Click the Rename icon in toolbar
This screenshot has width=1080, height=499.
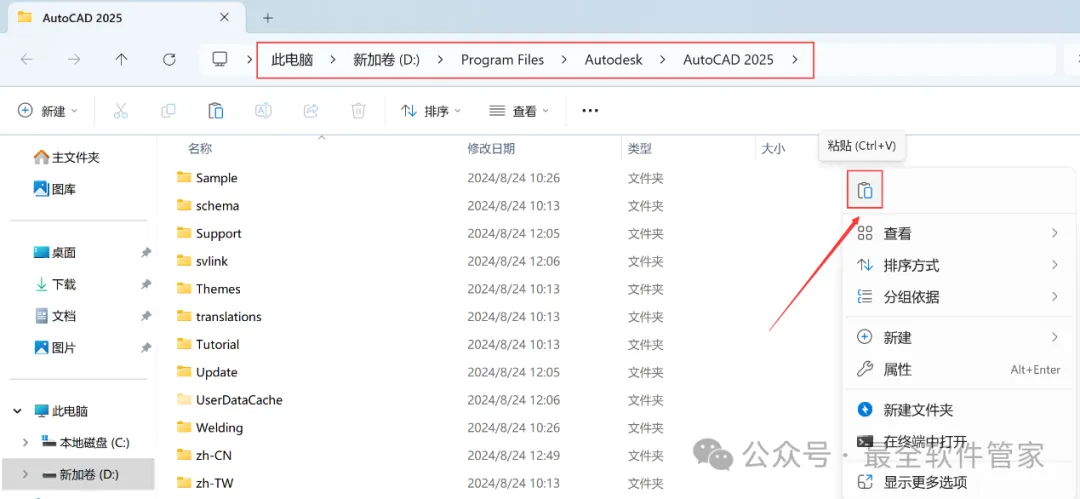click(263, 111)
